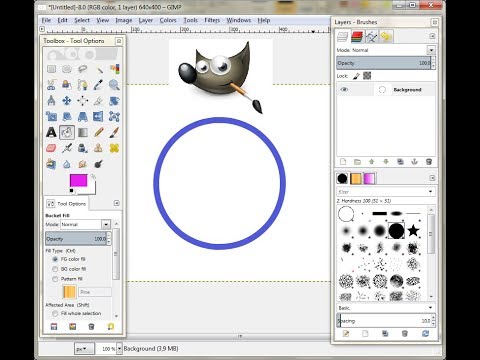
Task: Select the Zoom magnifier tool
Action: tap(114, 85)
